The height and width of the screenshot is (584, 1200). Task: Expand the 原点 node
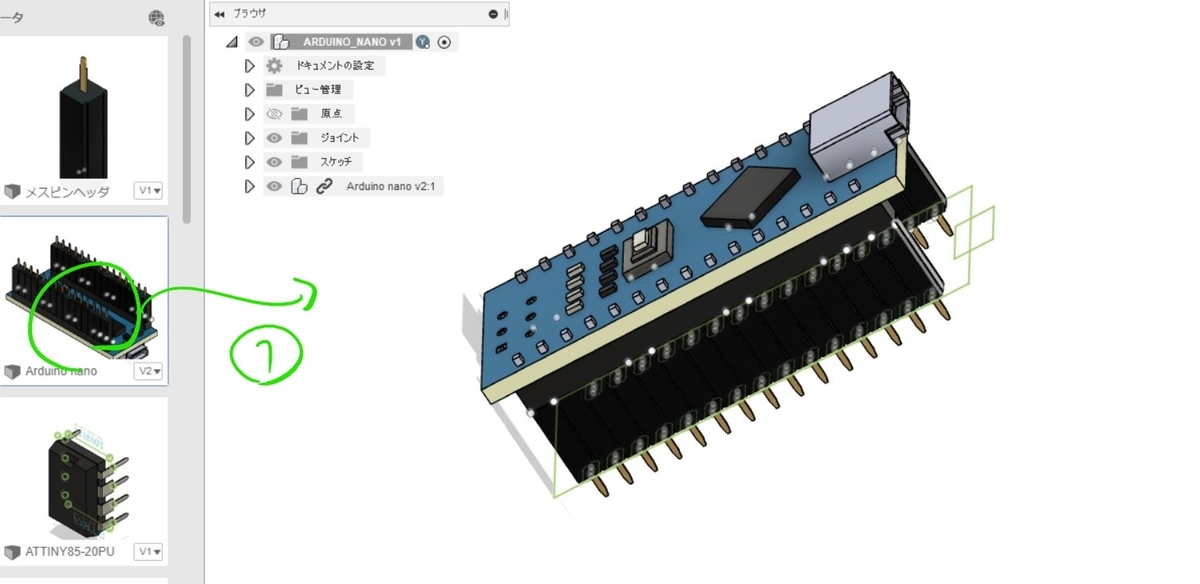[250, 114]
